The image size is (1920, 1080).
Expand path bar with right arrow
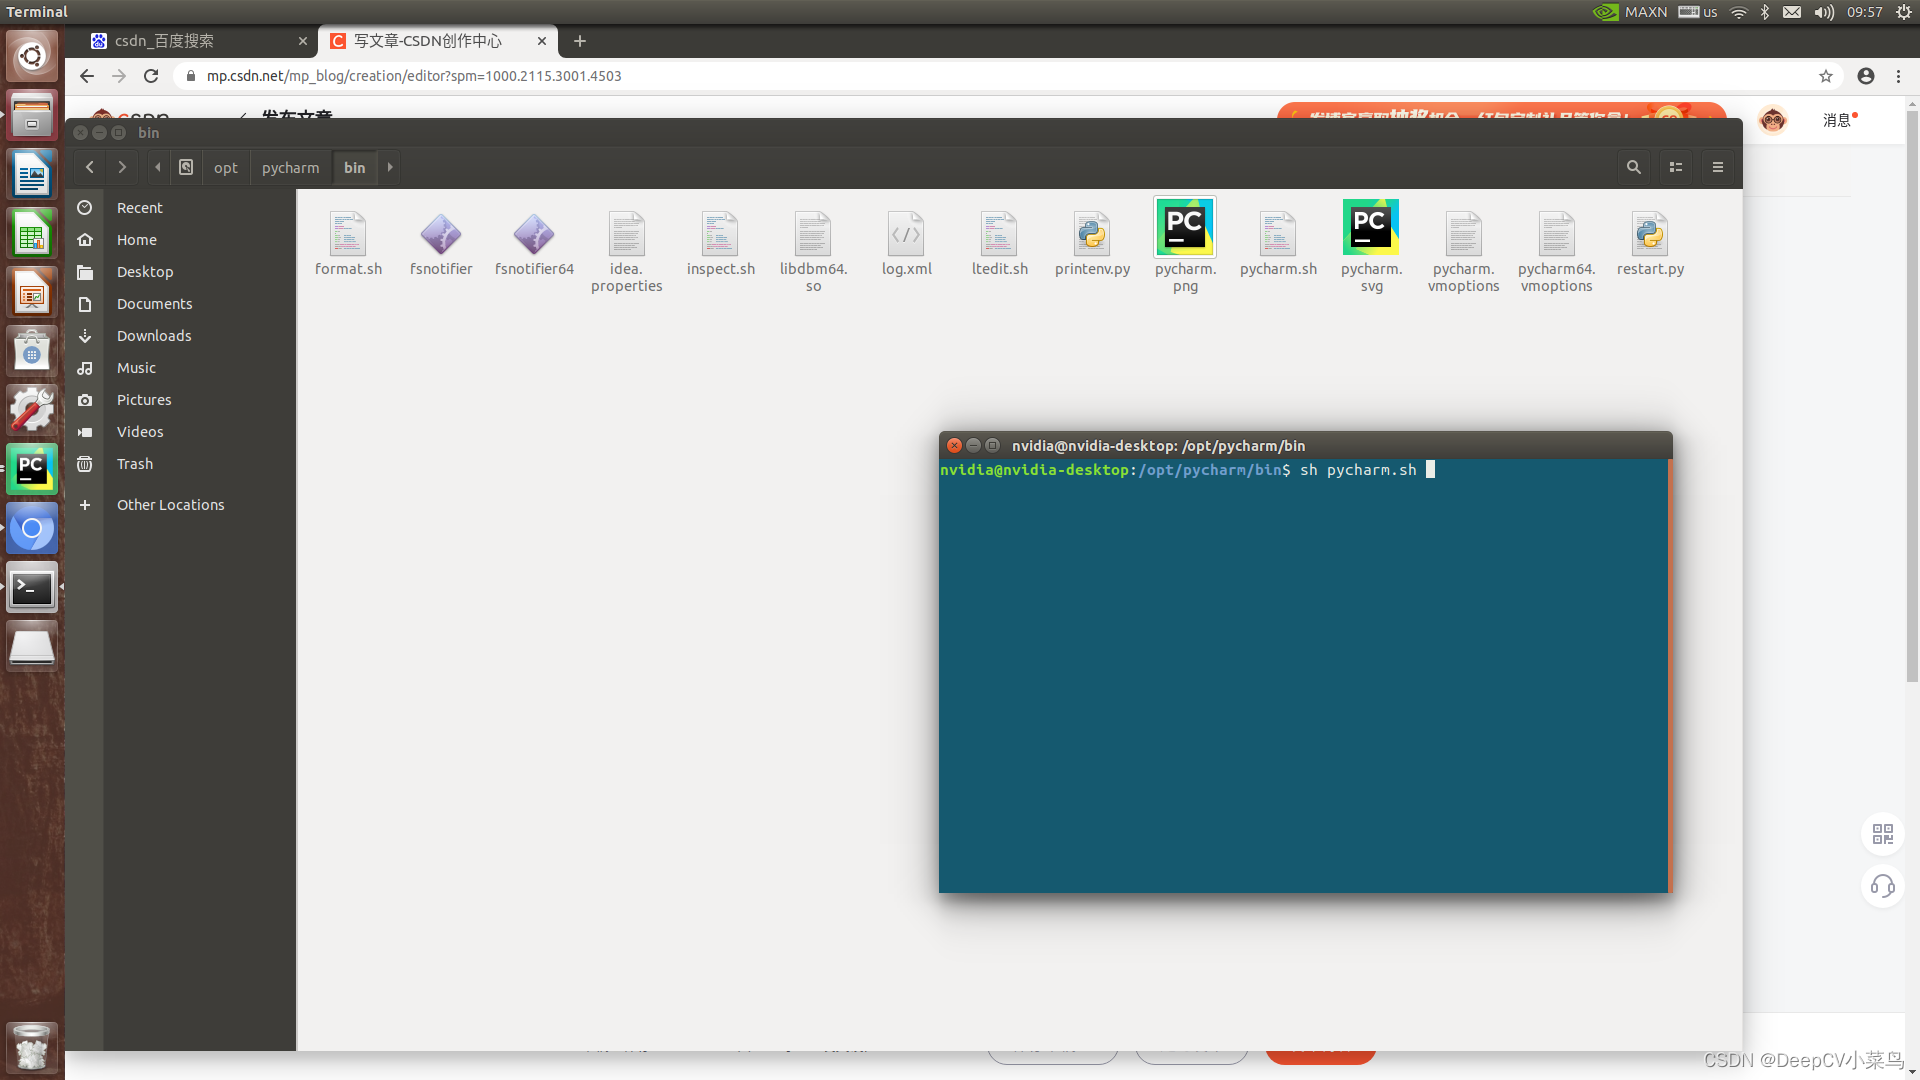(x=390, y=167)
